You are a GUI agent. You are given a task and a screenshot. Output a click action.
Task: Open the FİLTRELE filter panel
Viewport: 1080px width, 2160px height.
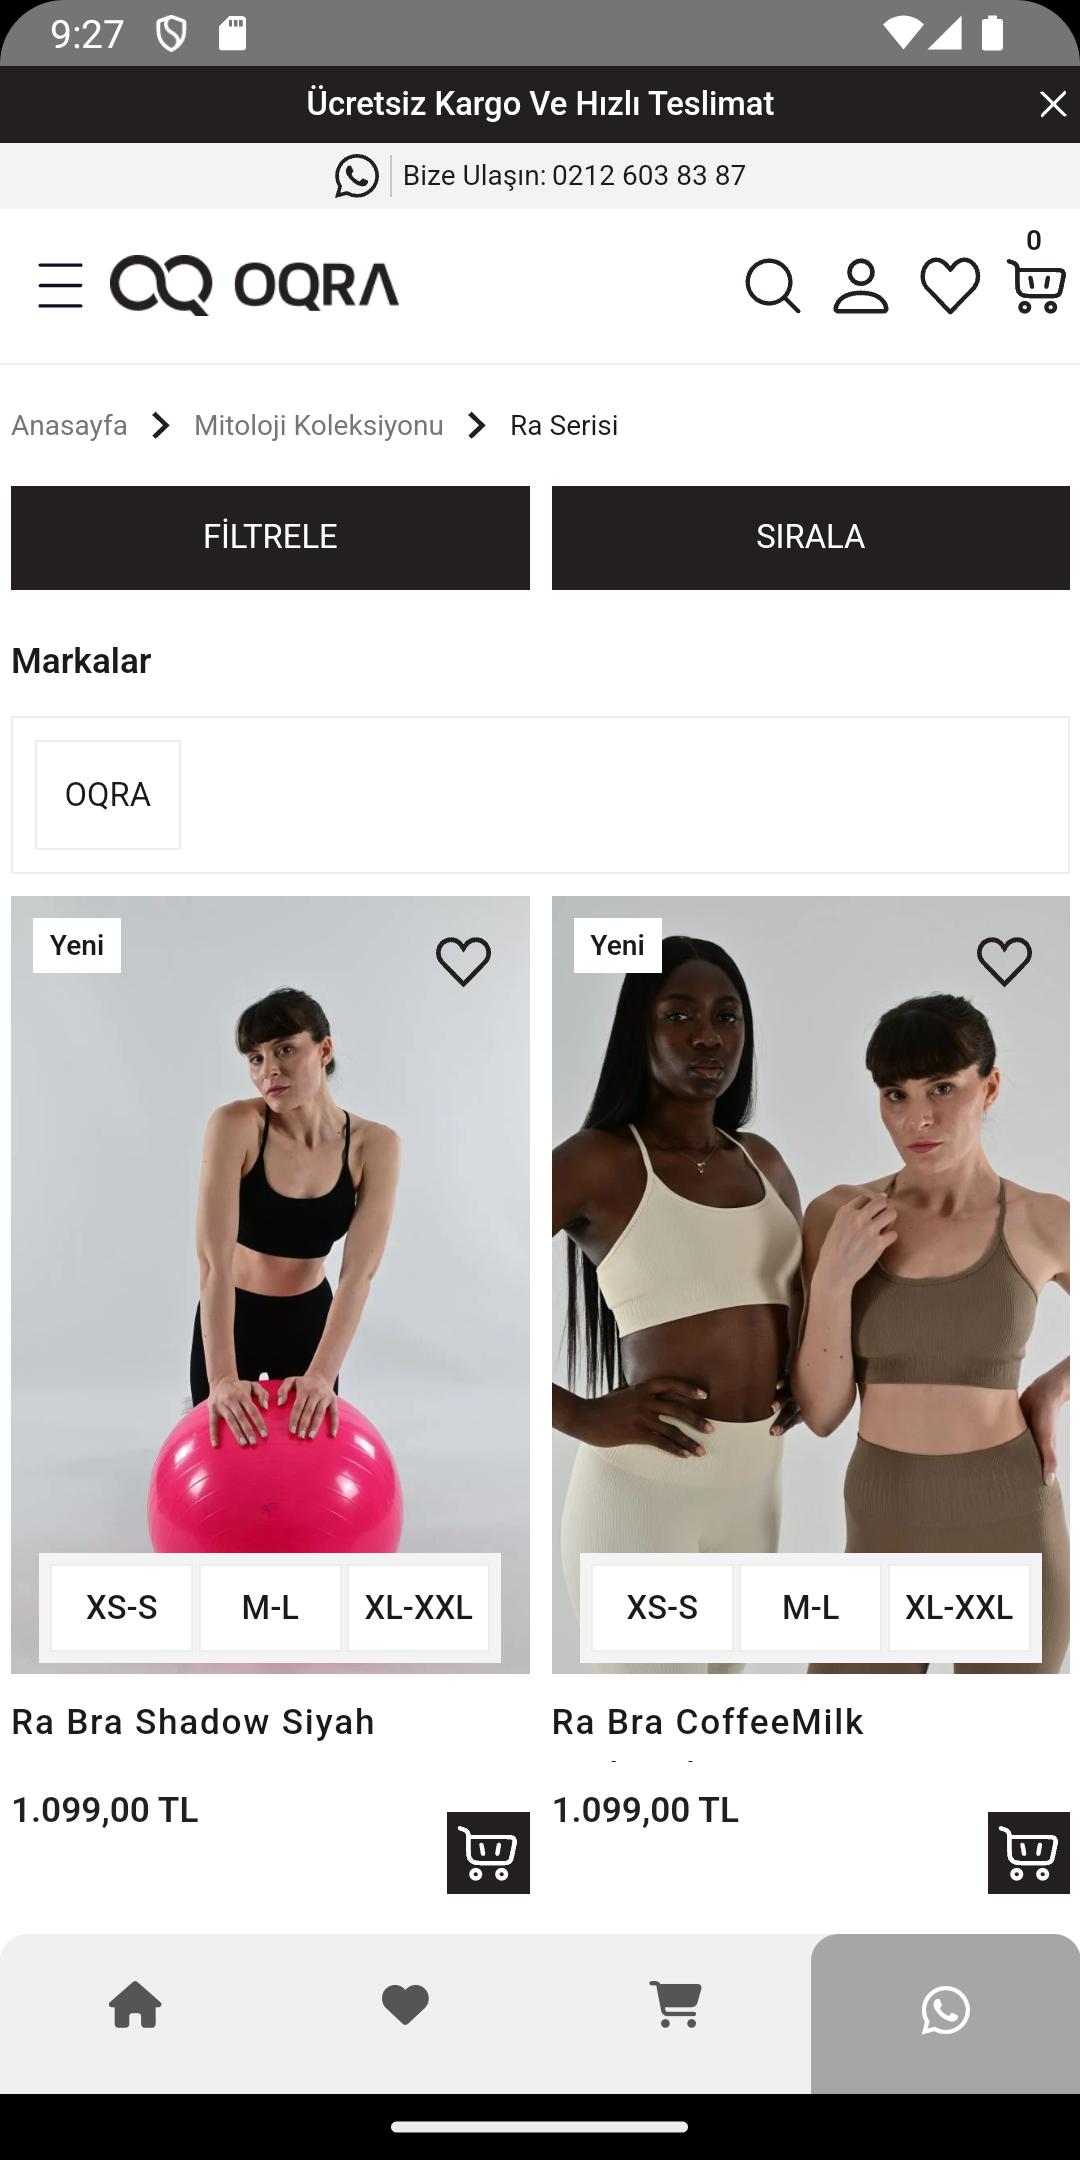coord(270,538)
